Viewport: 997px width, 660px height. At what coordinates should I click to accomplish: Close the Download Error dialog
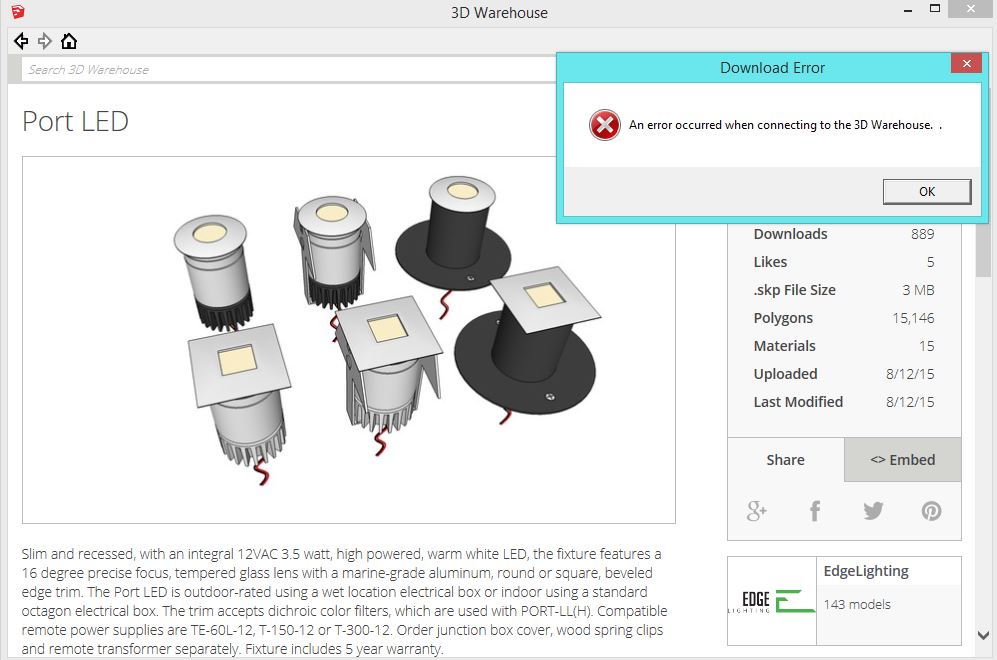click(x=965, y=65)
